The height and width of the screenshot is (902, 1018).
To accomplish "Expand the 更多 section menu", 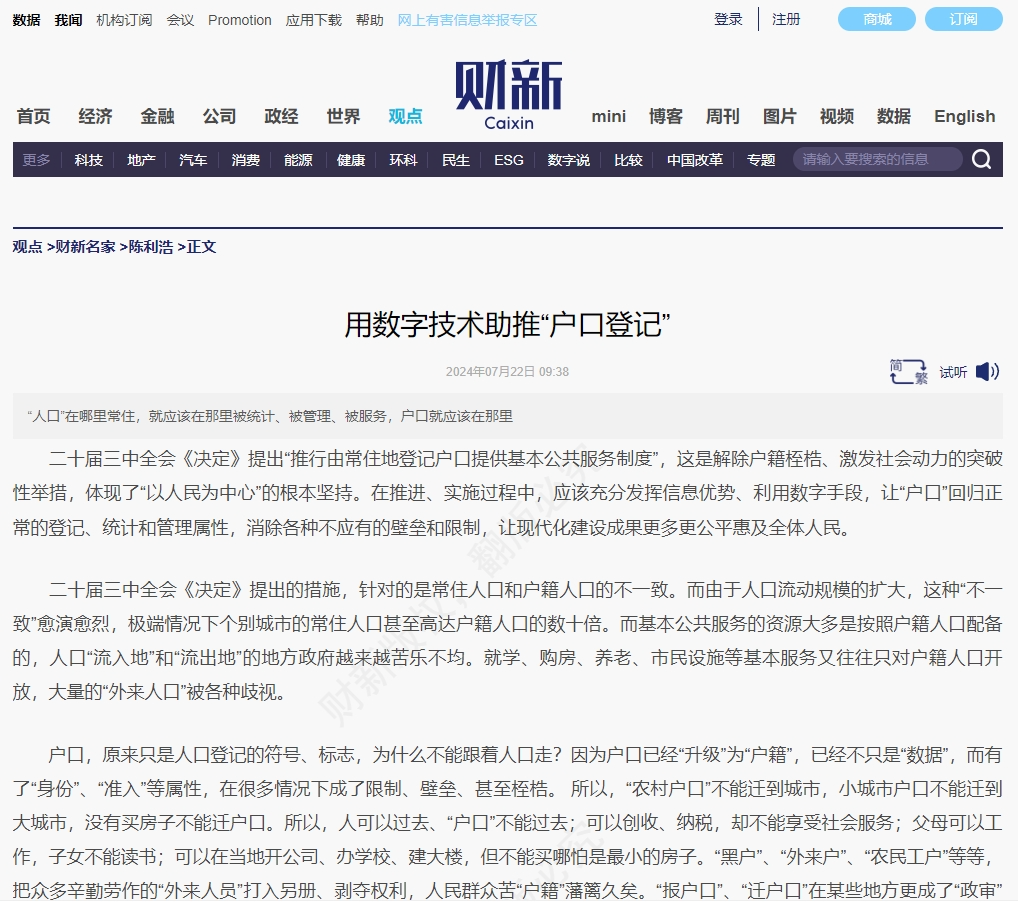I will (36, 159).
